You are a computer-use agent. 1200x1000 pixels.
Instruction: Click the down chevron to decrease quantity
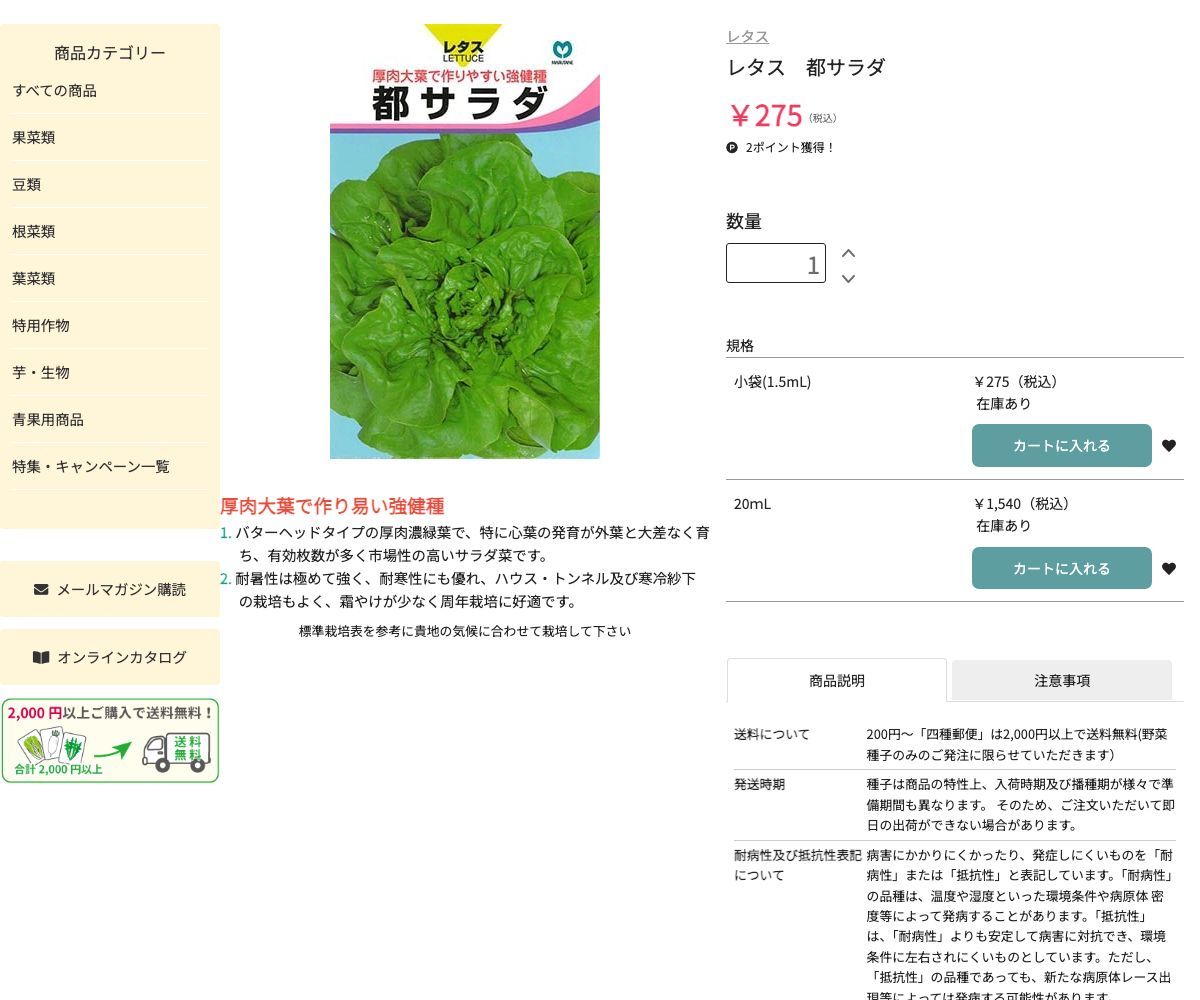point(848,279)
